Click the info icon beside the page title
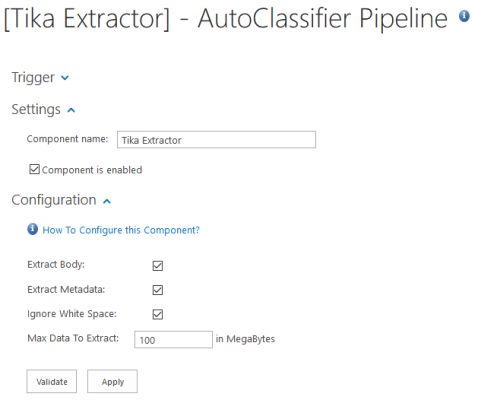481x400 pixels. coord(464,16)
